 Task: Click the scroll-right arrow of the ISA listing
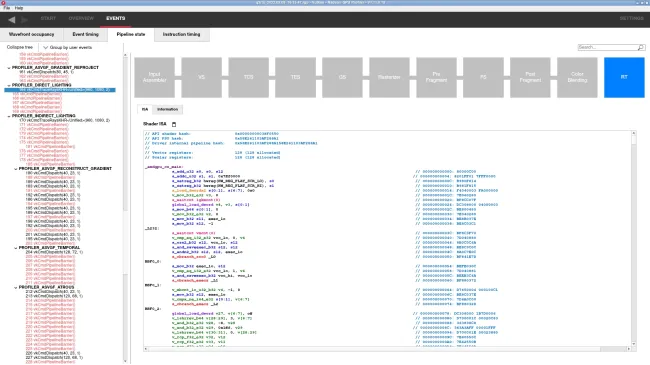click(628, 349)
